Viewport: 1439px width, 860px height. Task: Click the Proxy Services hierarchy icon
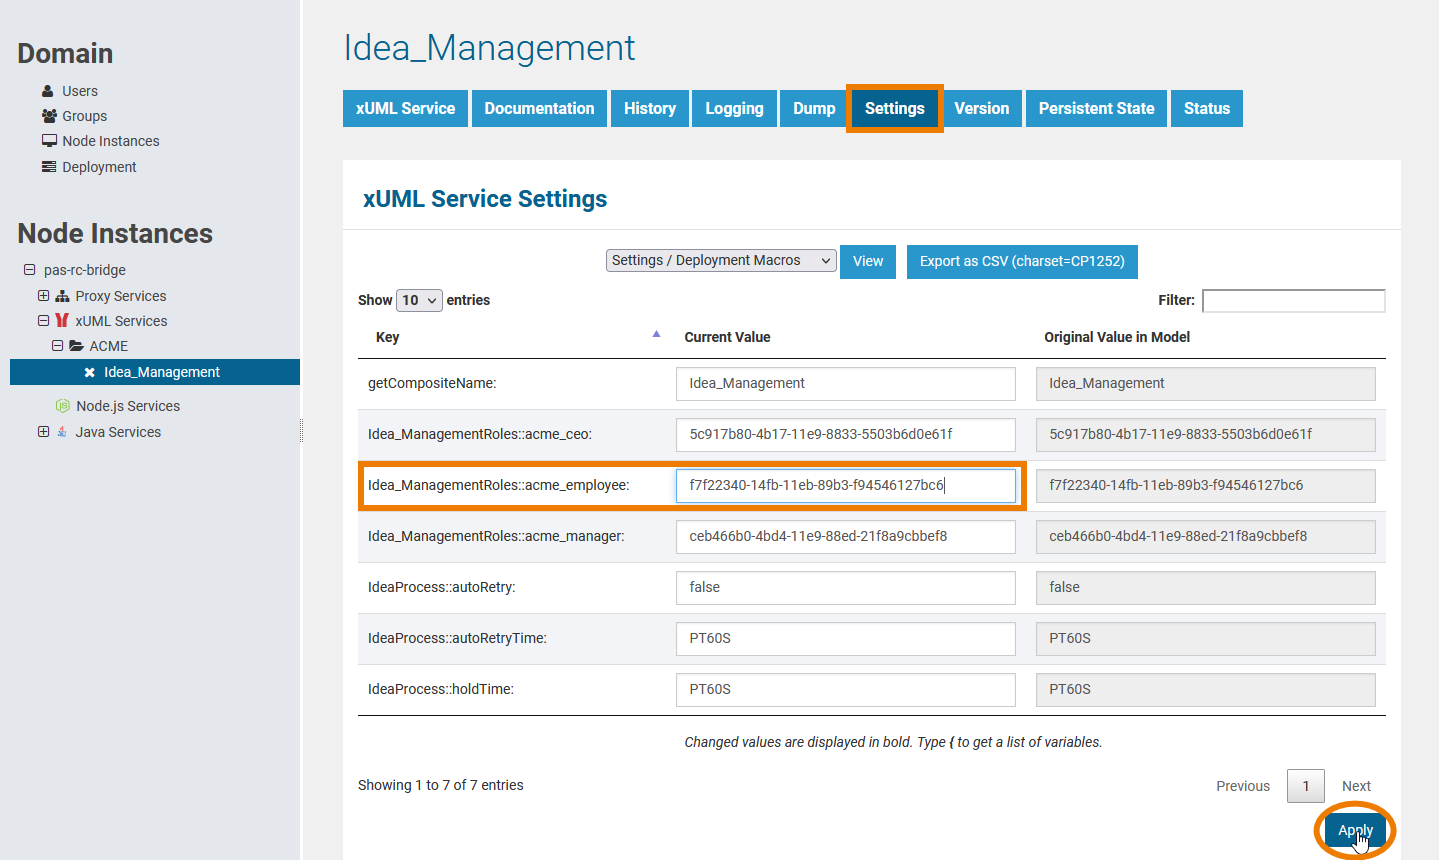pos(62,296)
